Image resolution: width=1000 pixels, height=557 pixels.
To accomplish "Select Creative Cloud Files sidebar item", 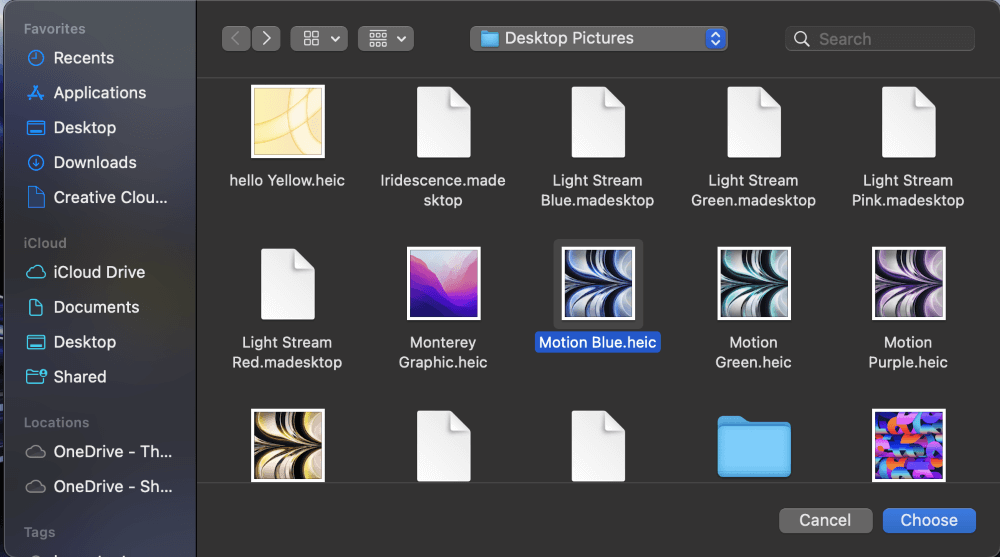I will [110, 198].
